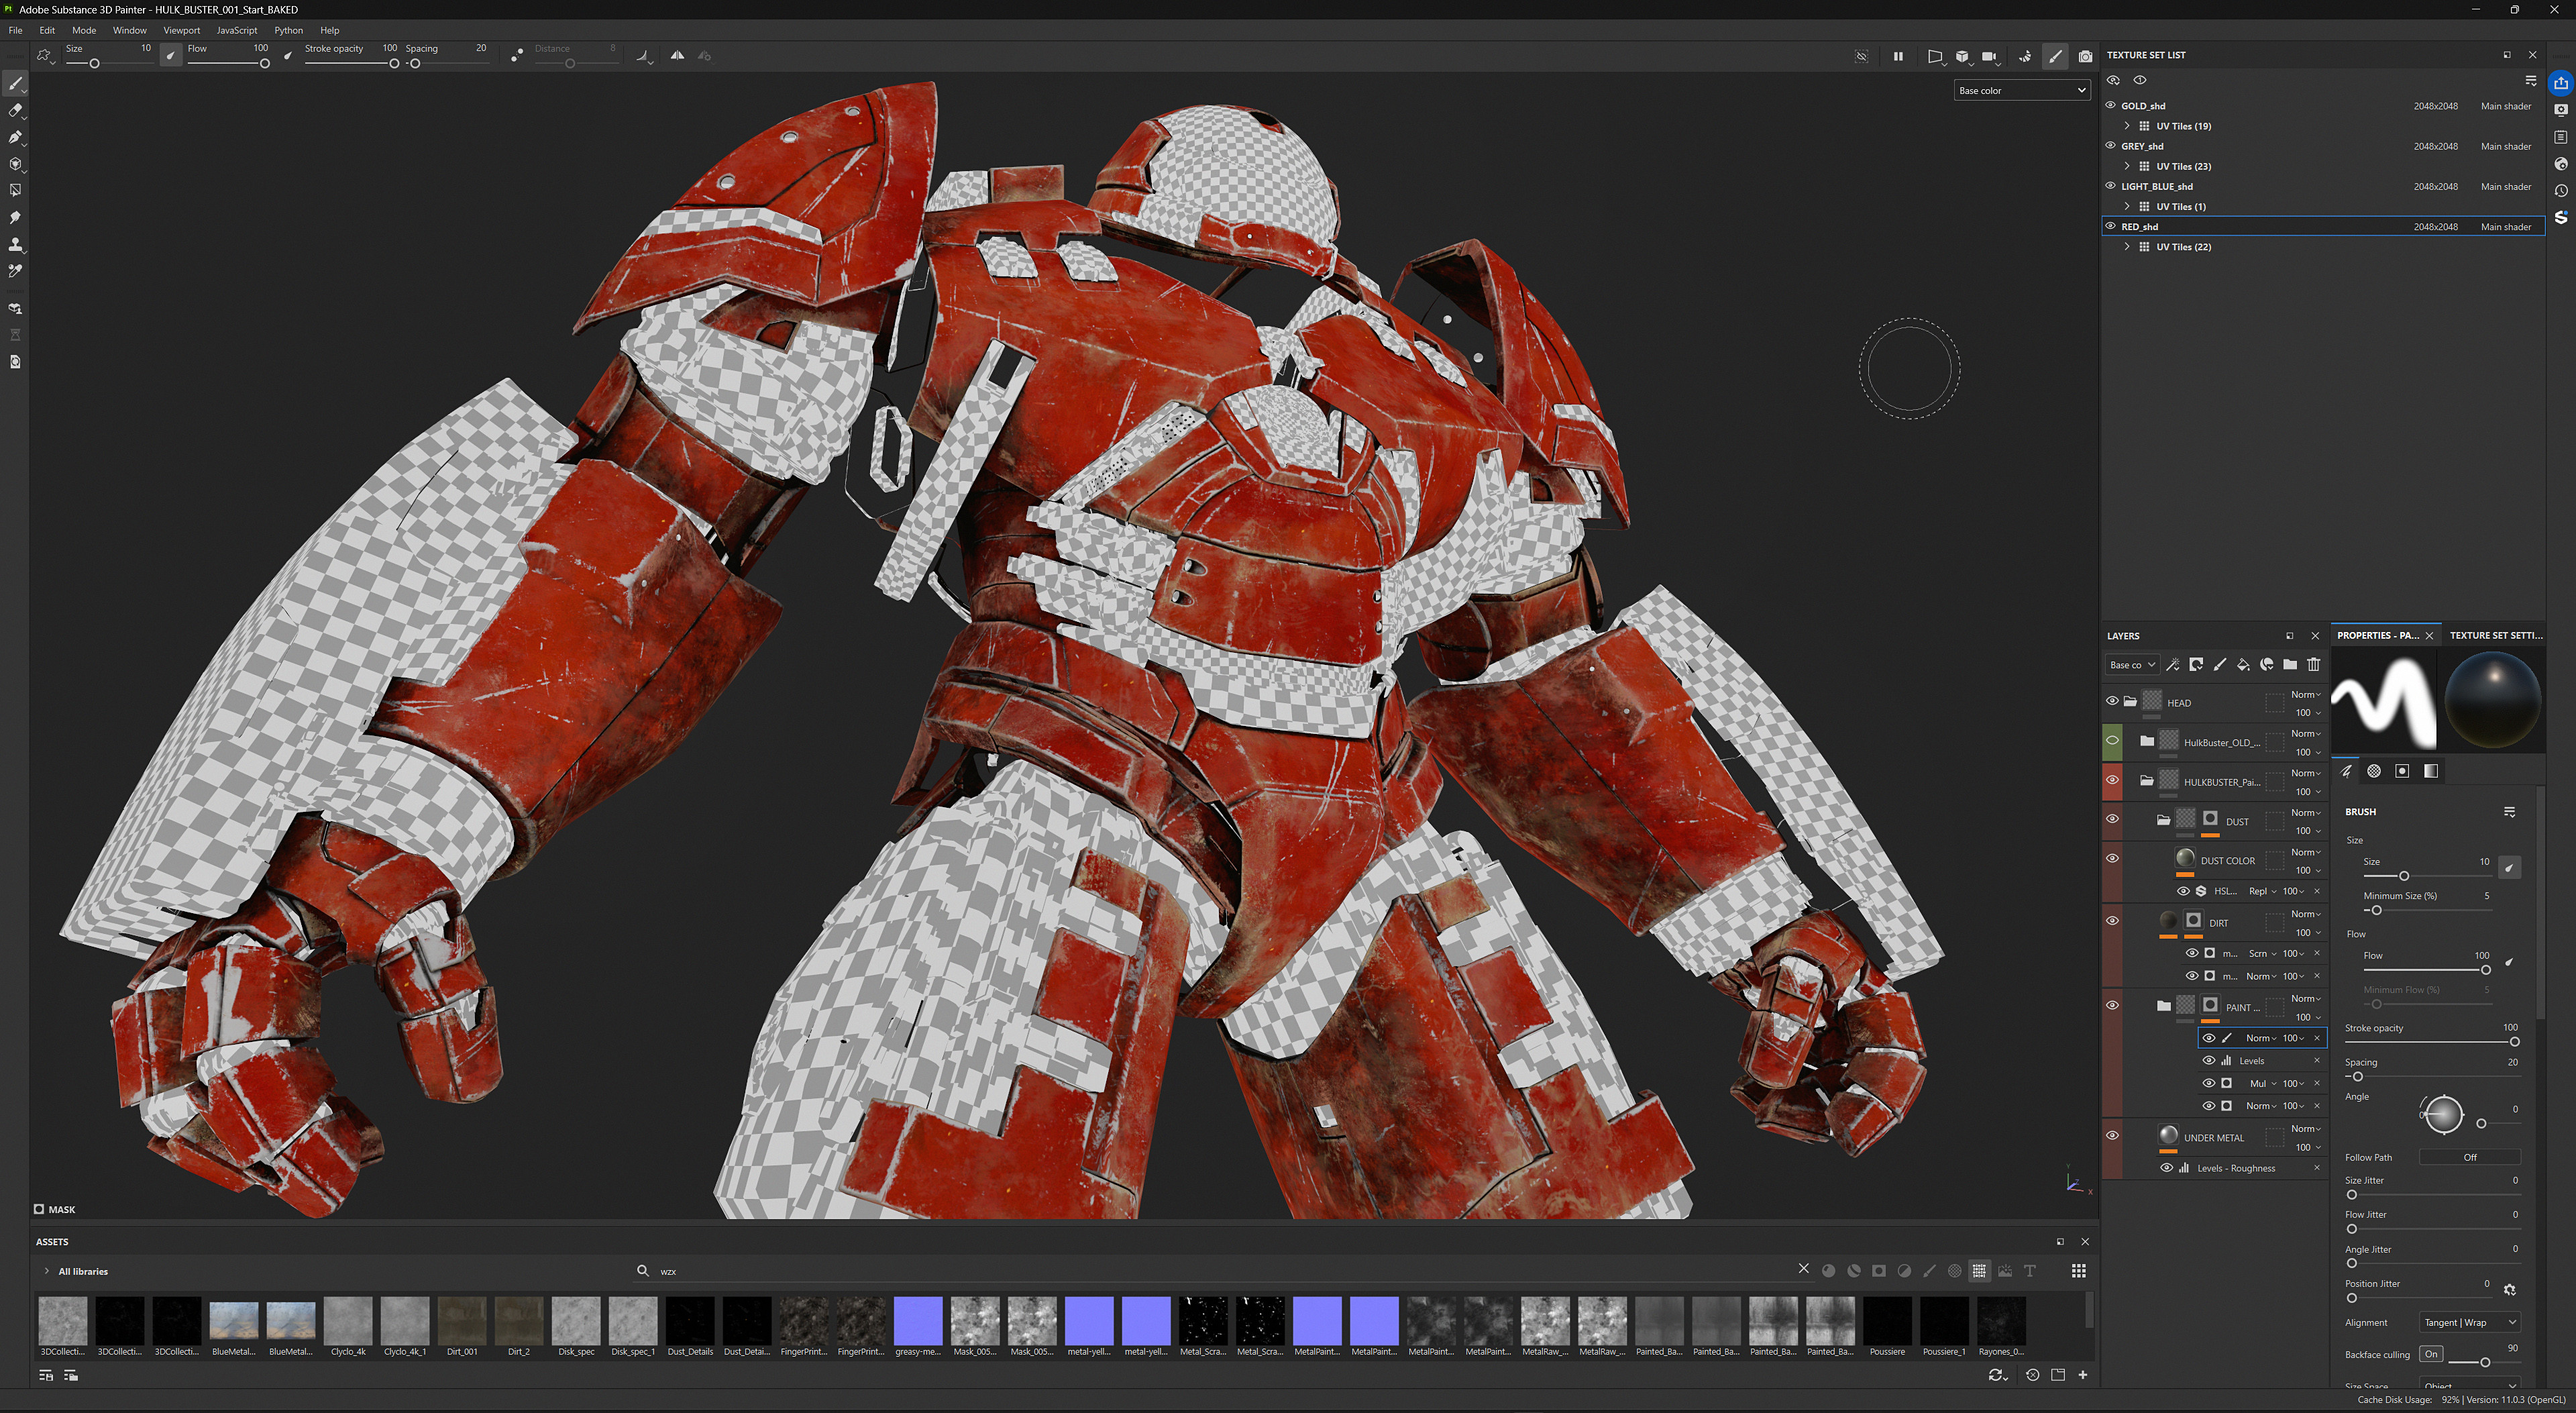Click the delete layer trash icon
This screenshot has width=2576, height=1413.
(x=2313, y=665)
